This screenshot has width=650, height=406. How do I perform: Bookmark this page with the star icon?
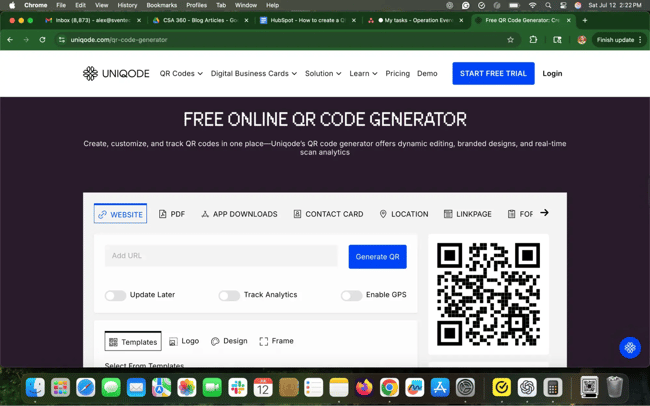pyautogui.click(x=510, y=40)
